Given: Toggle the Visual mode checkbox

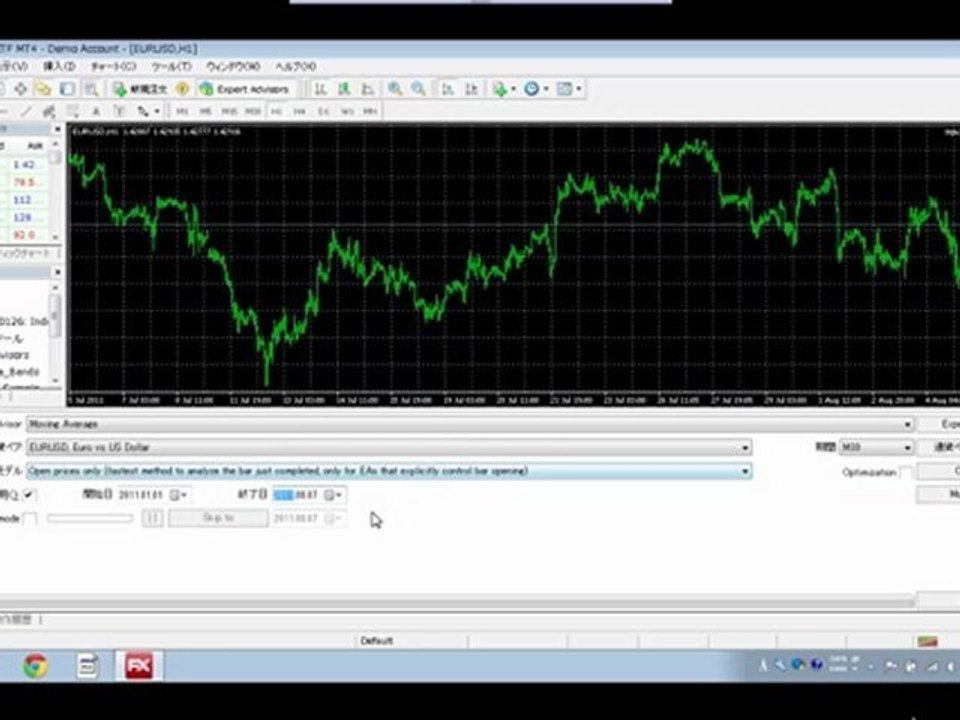Looking at the screenshot, I should point(29,519).
